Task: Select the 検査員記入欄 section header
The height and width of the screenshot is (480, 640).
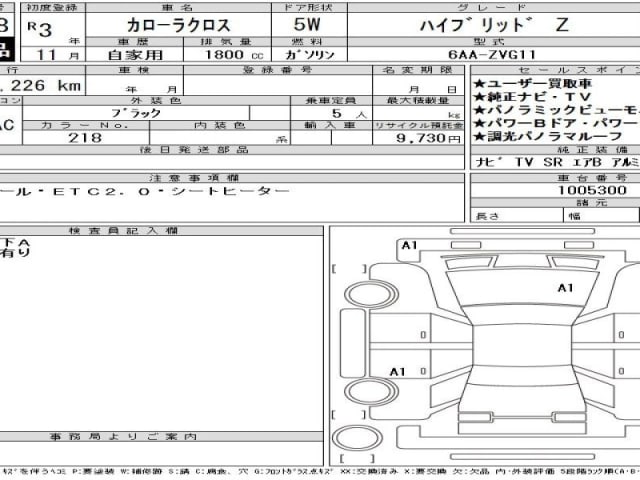Action: point(123,231)
